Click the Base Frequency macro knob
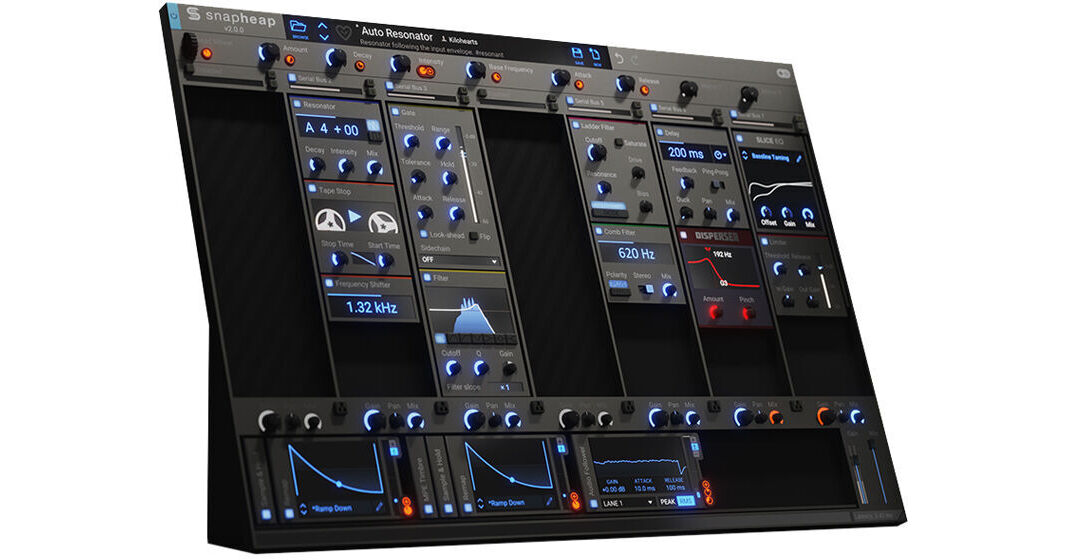This screenshot has height=560, width=1066. tap(475, 70)
